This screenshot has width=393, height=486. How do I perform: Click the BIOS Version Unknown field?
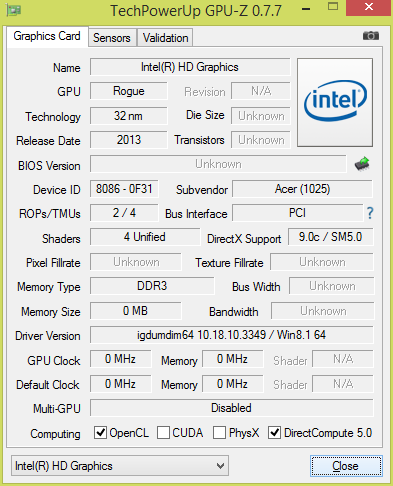pyautogui.click(x=218, y=164)
